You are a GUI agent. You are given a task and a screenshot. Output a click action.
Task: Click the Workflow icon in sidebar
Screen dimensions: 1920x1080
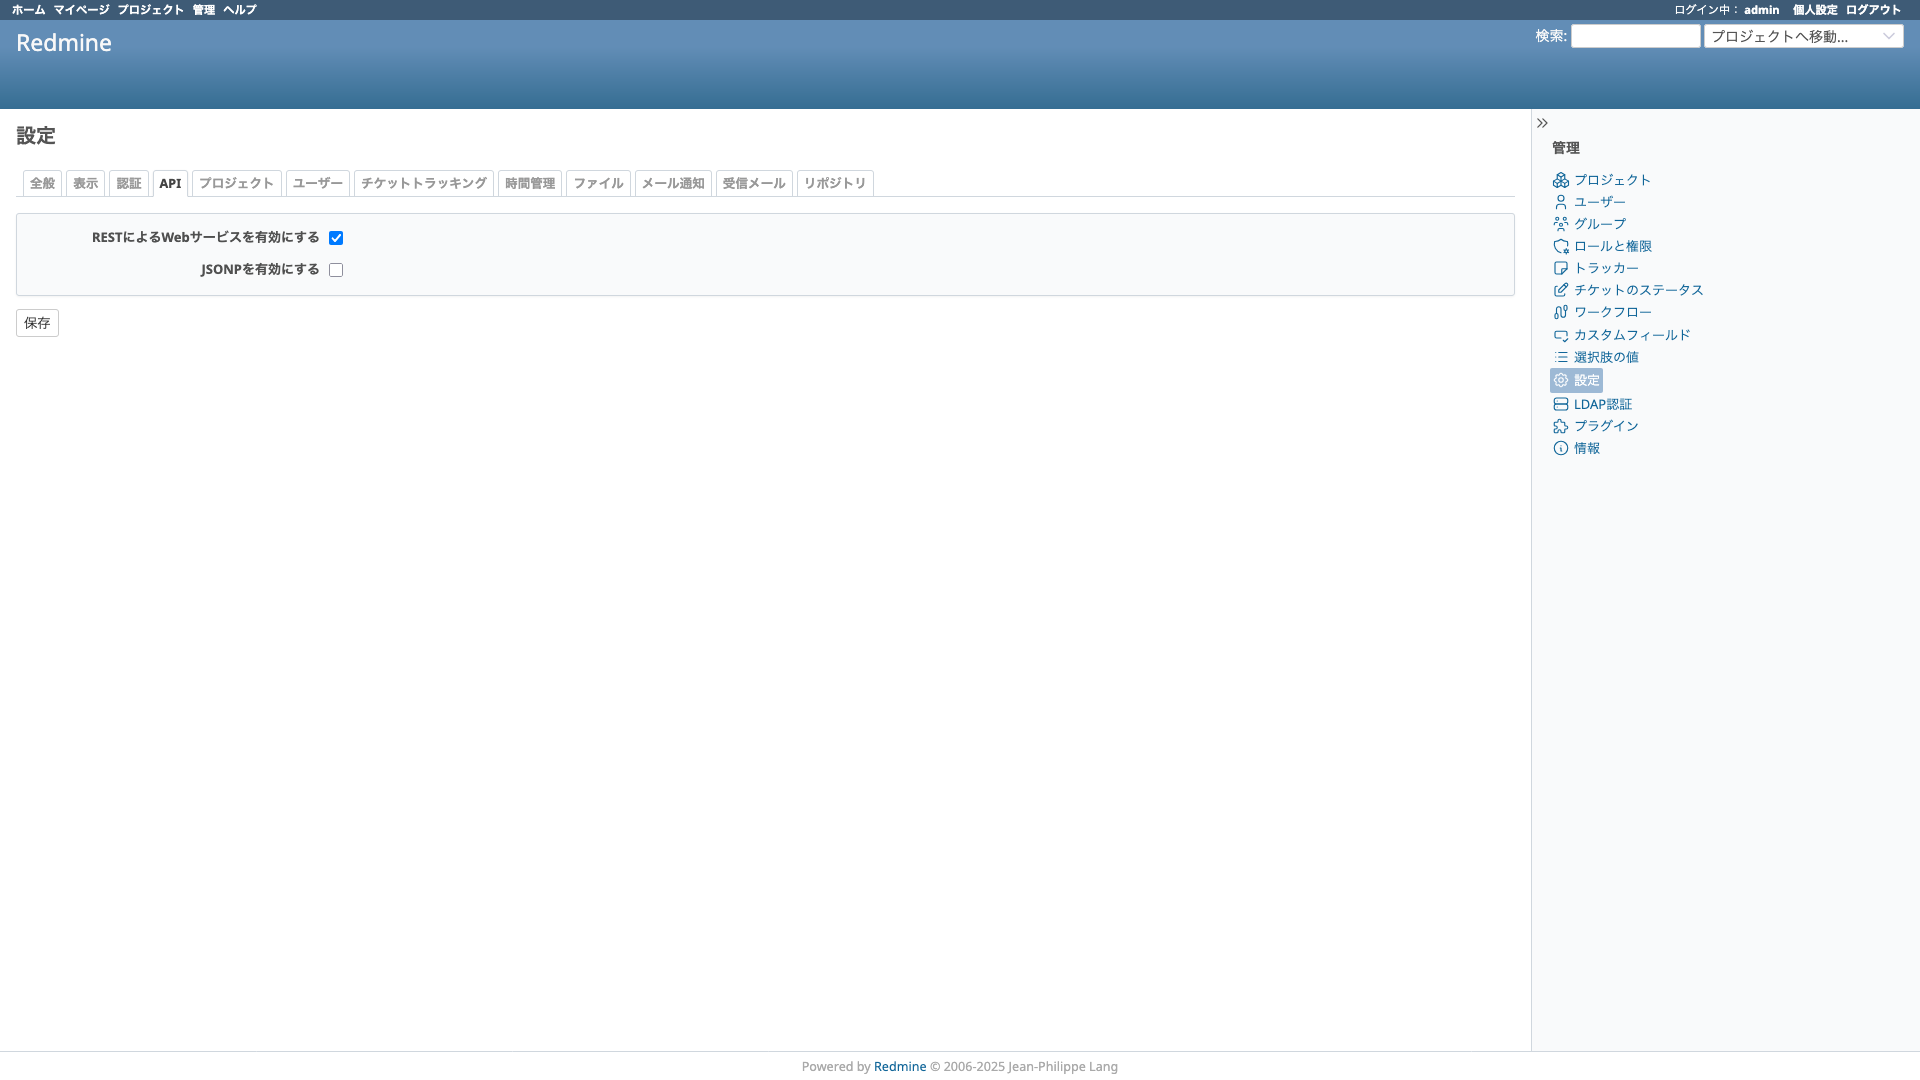(x=1560, y=312)
